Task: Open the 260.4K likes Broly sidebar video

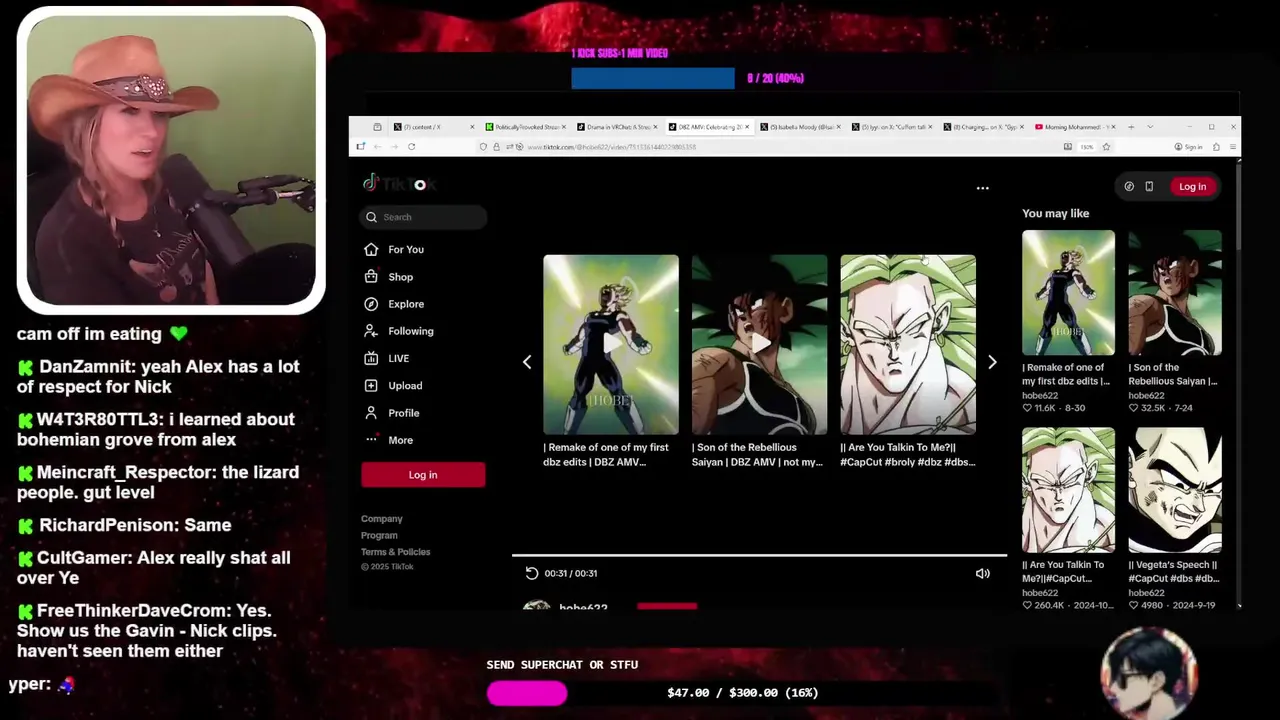Action: click(1068, 490)
